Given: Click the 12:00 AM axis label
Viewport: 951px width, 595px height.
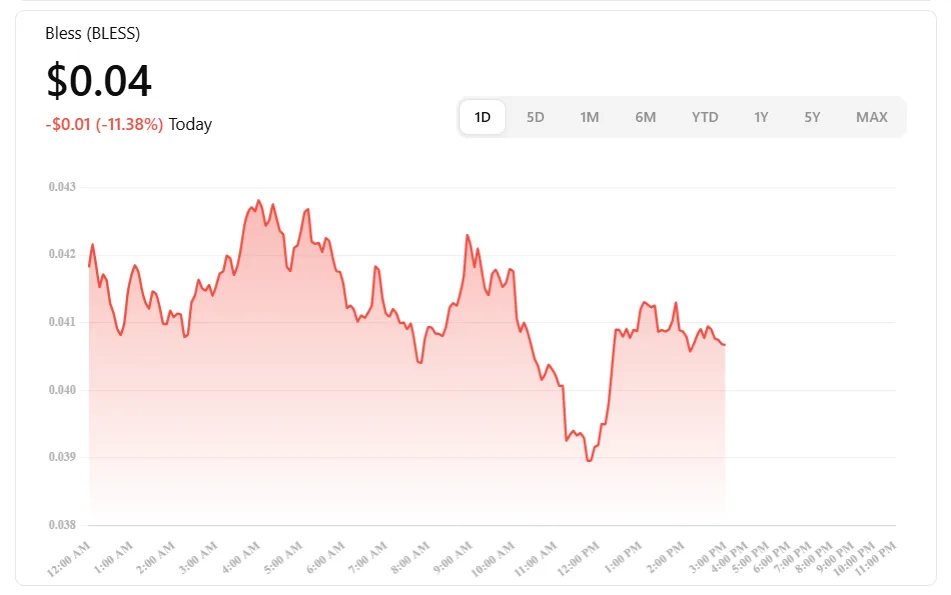Looking at the screenshot, I should (x=70, y=558).
